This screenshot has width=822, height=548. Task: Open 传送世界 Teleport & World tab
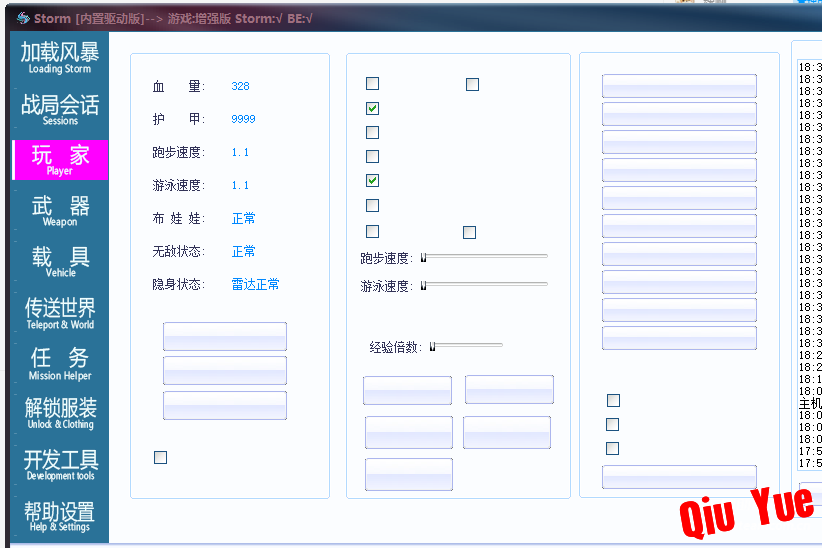(60, 313)
